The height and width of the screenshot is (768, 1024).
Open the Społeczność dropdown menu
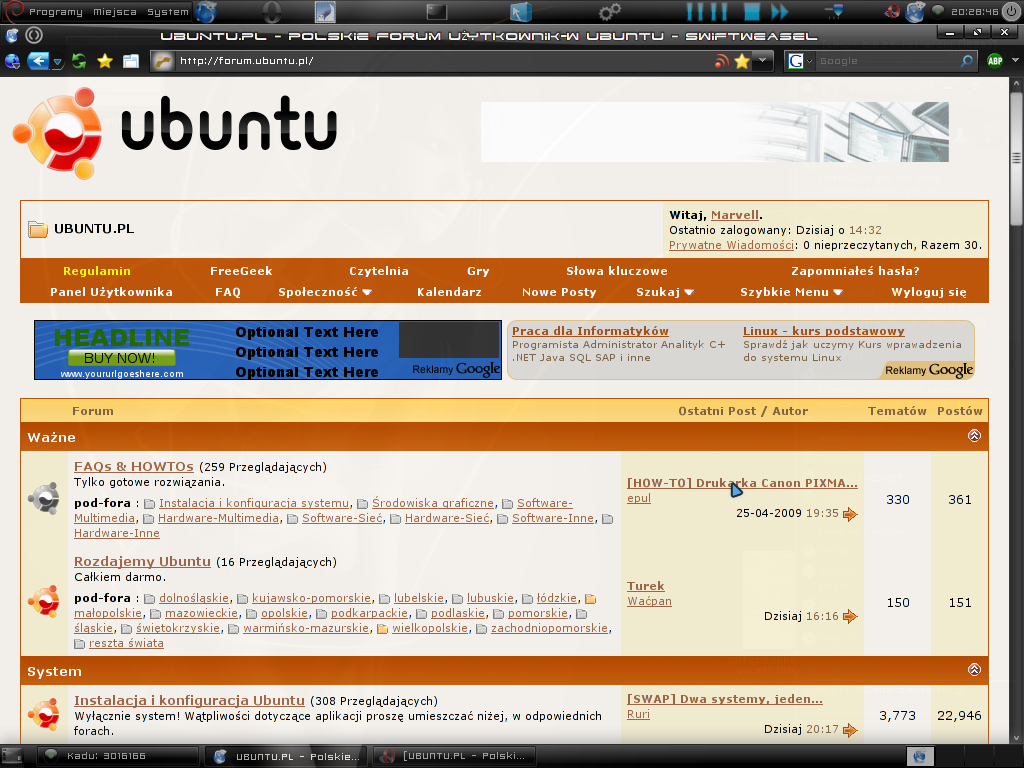tap(325, 293)
